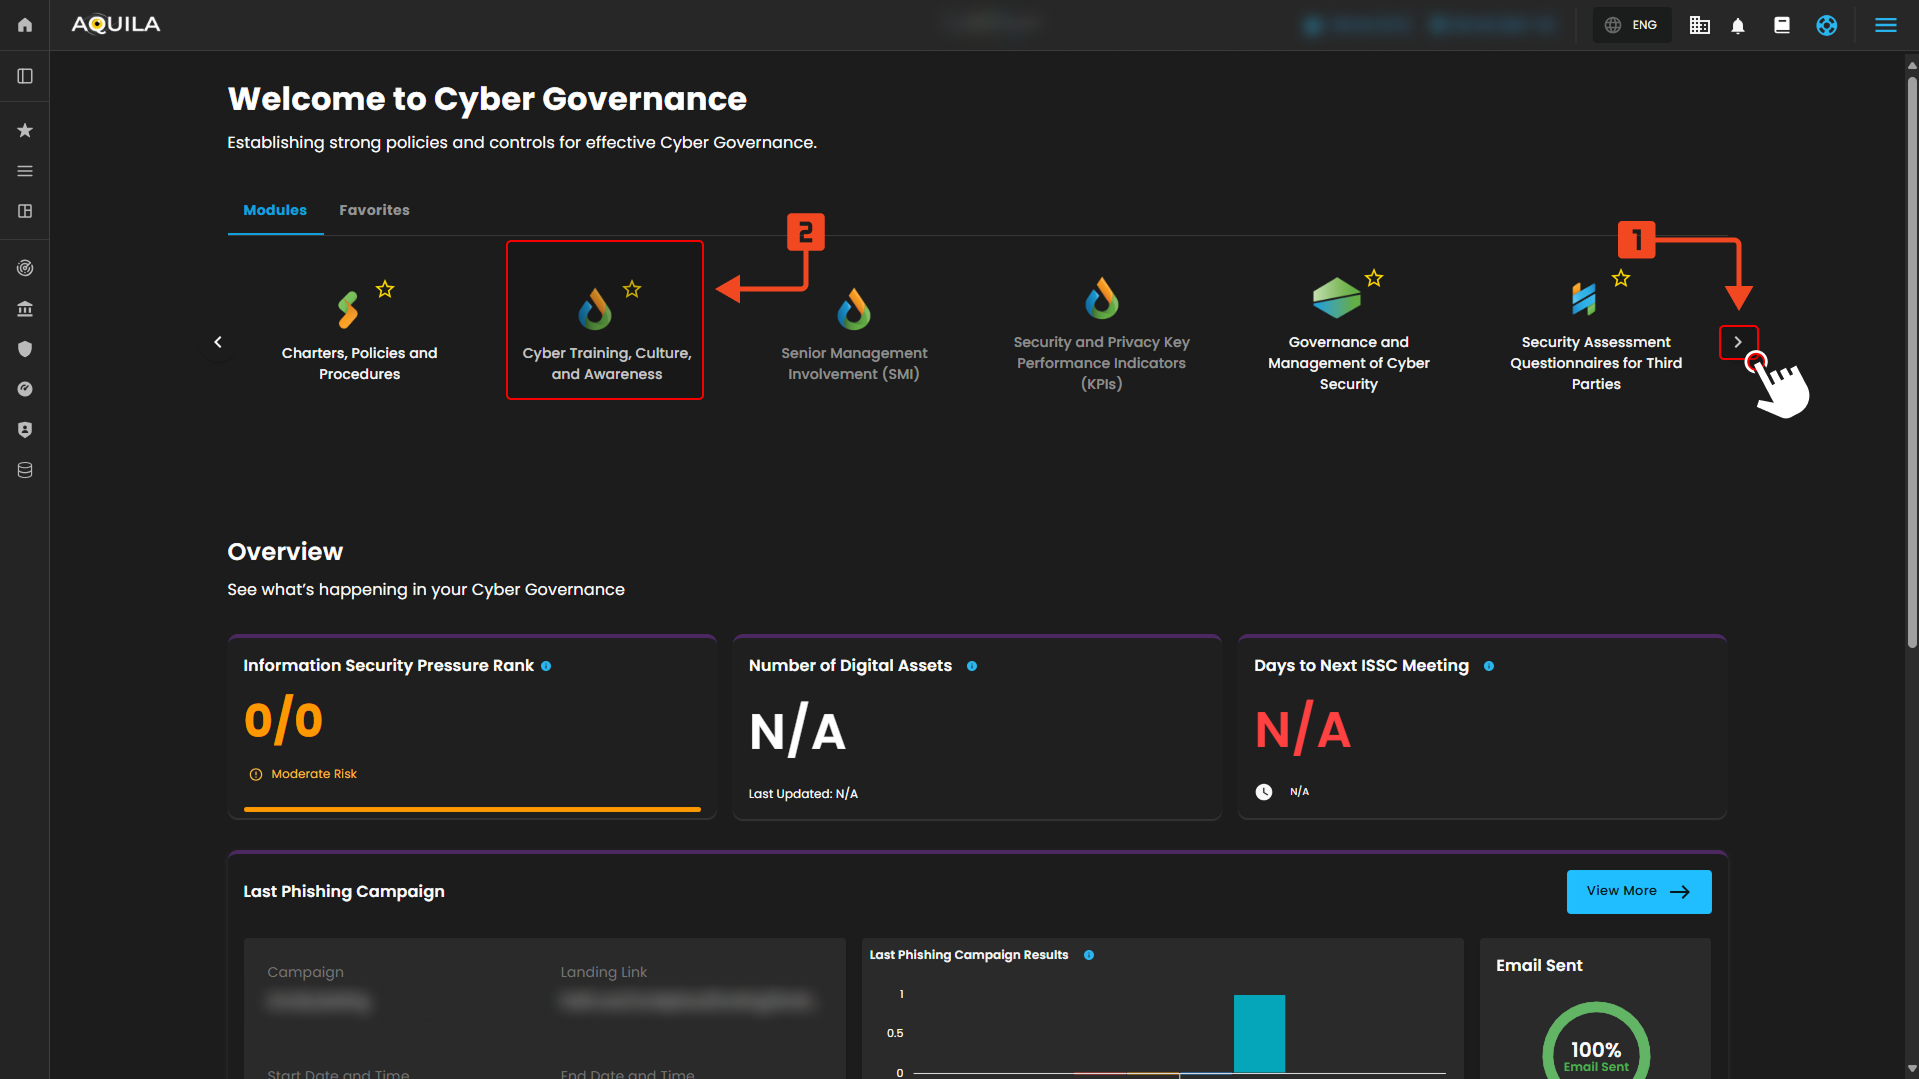The height and width of the screenshot is (1079, 1919).
Task: Open the favorites star icon in the sidebar
Action: (x=25, y=131)
